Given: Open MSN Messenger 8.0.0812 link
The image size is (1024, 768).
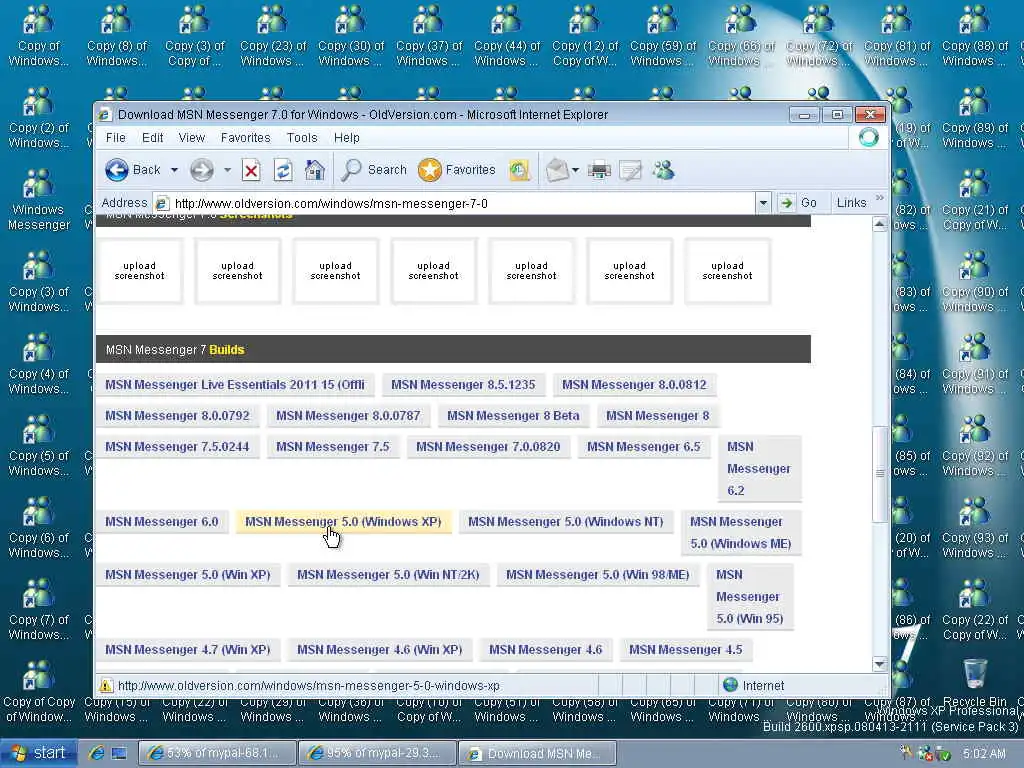Looking at the screenshot, I should coord(634,385).
